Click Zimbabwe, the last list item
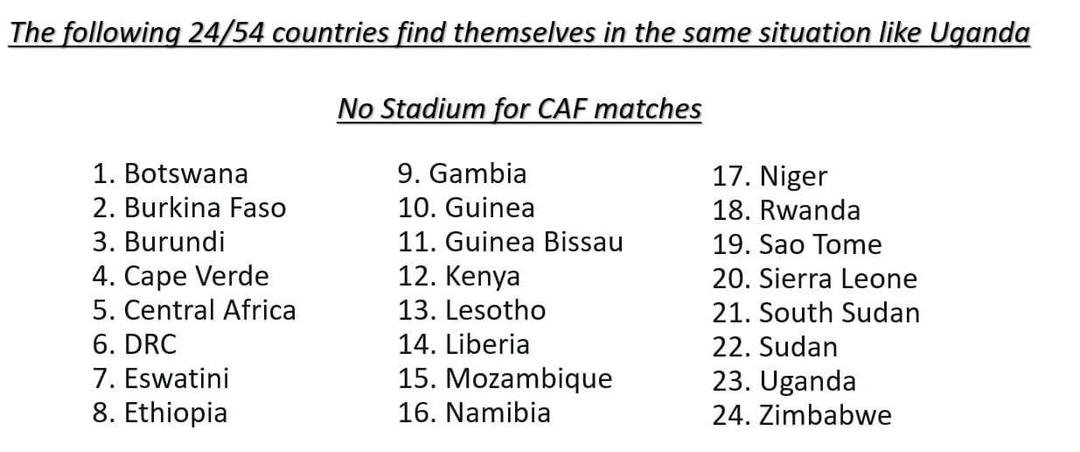This screenshot has width=1080, height=452. 802,416
